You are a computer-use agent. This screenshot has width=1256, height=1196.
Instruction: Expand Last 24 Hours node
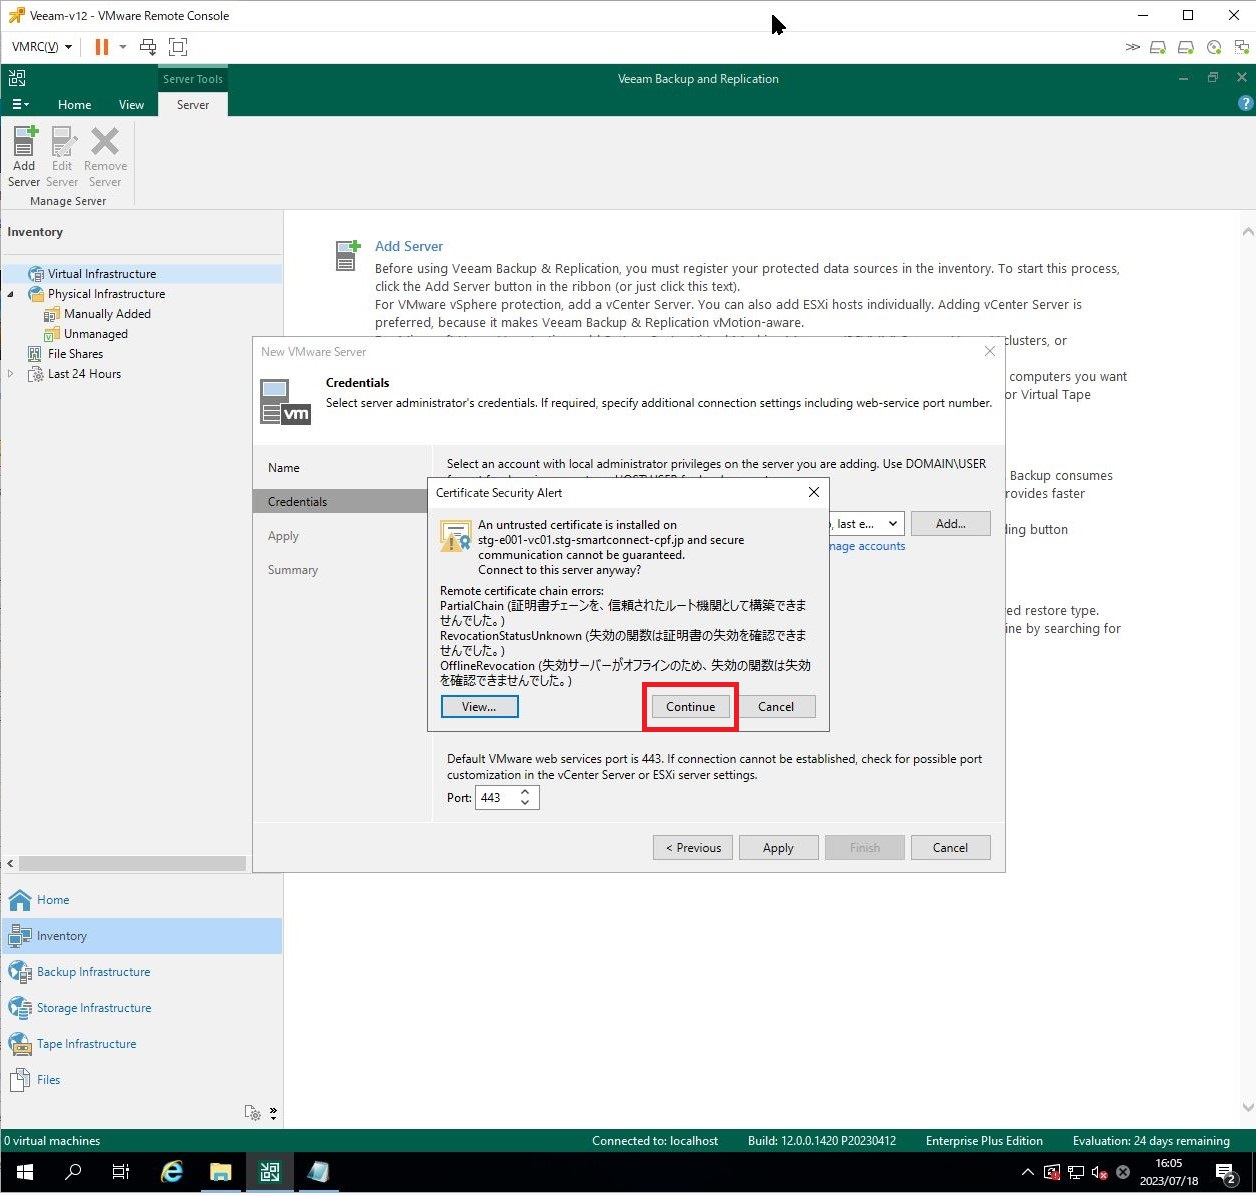click(11, 374)
